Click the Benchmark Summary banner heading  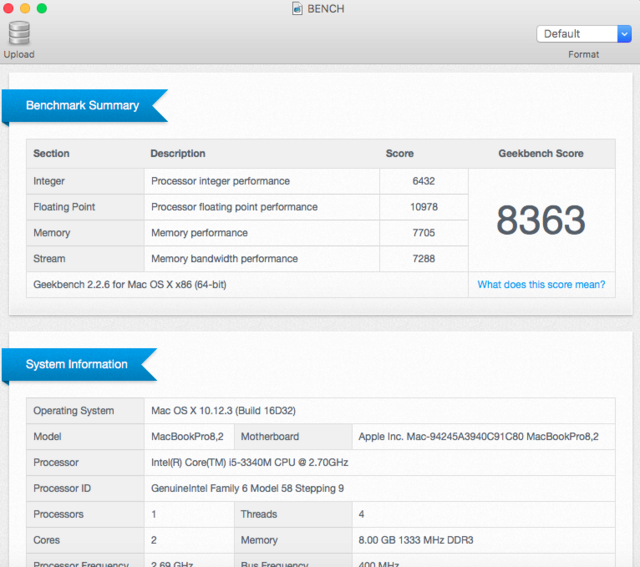(x=82, y=105)
